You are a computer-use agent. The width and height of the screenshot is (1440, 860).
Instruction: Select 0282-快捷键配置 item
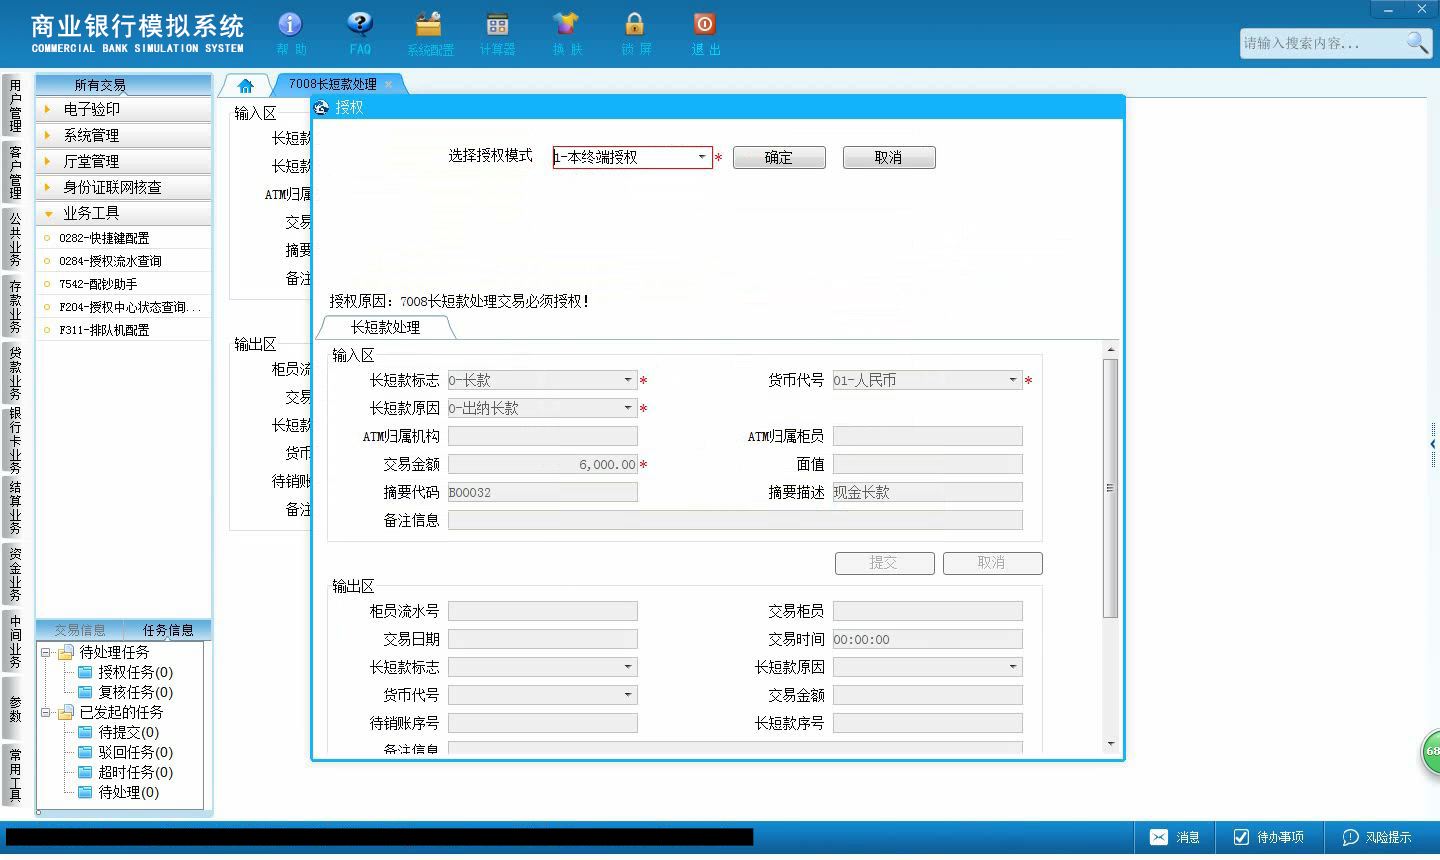[104, 238]
